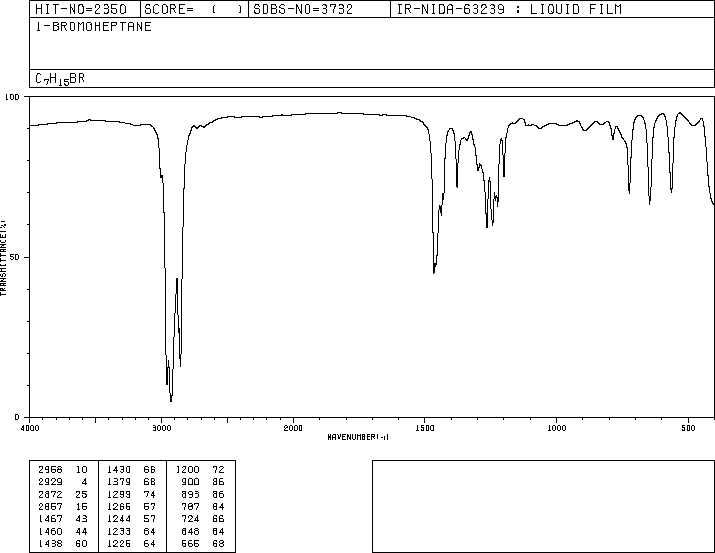This screenshot has height=553, width=715.
Task: Click the 3000 wavenumber axis label
Action: click(161, 428)
